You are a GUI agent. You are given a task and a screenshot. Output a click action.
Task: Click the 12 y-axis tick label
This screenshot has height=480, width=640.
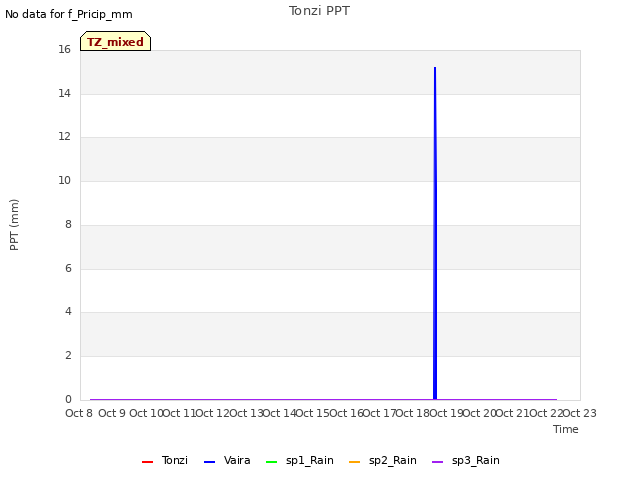click(x=64, y=137)
